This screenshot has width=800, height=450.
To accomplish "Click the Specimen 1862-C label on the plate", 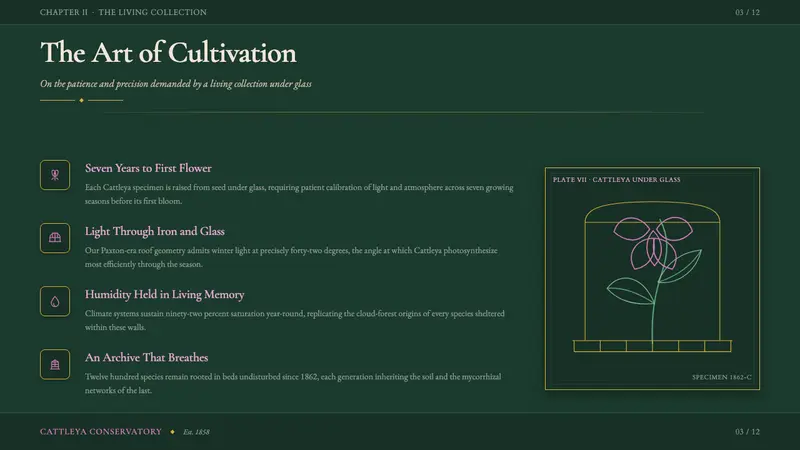I will (x=721, y=377).
